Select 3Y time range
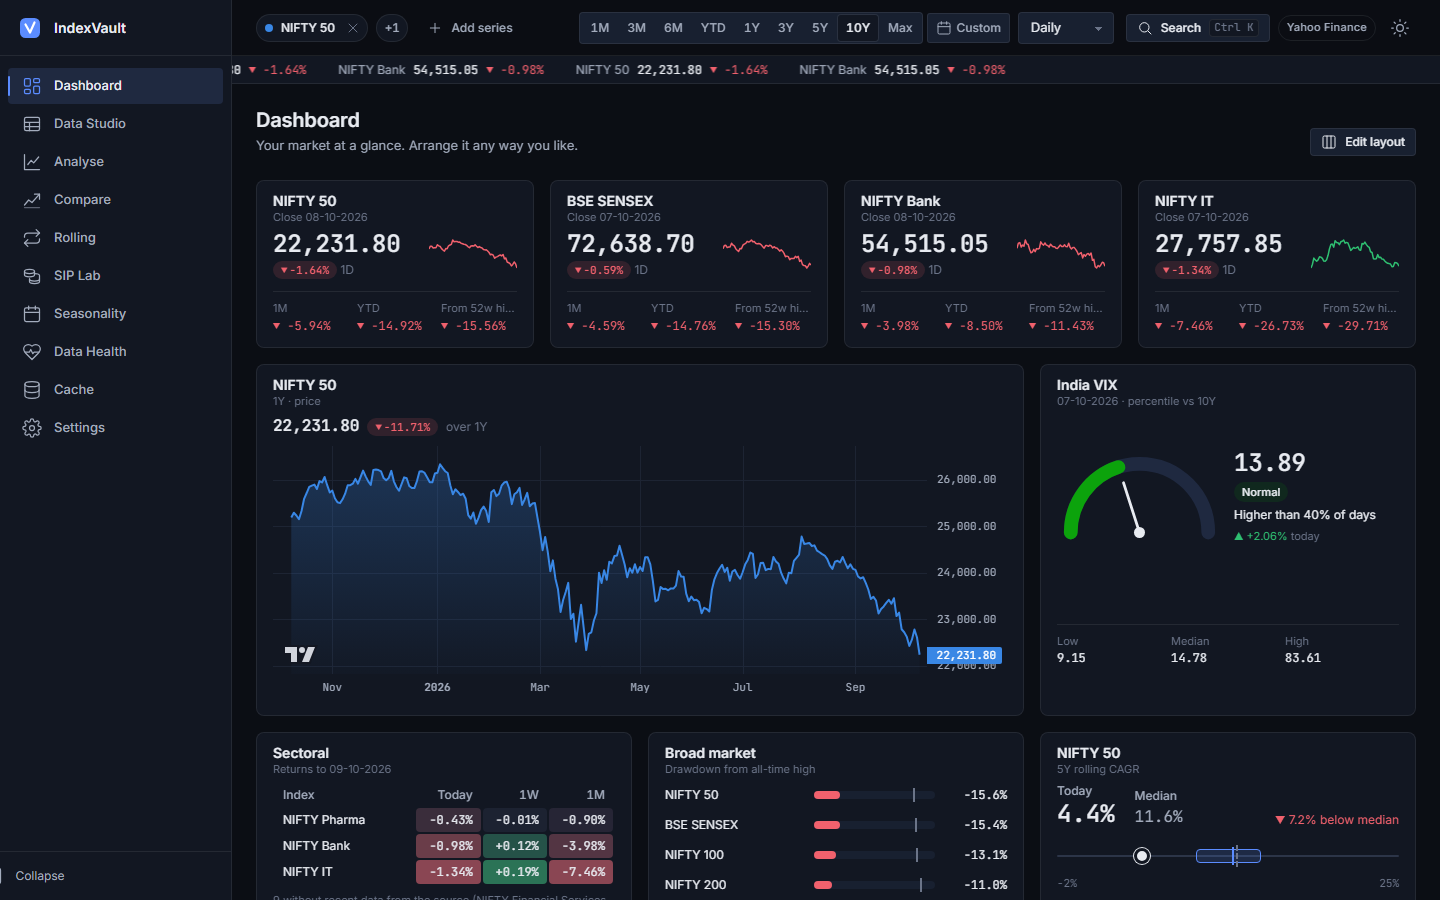This screenshot has width=1440, height=900. 786,28
